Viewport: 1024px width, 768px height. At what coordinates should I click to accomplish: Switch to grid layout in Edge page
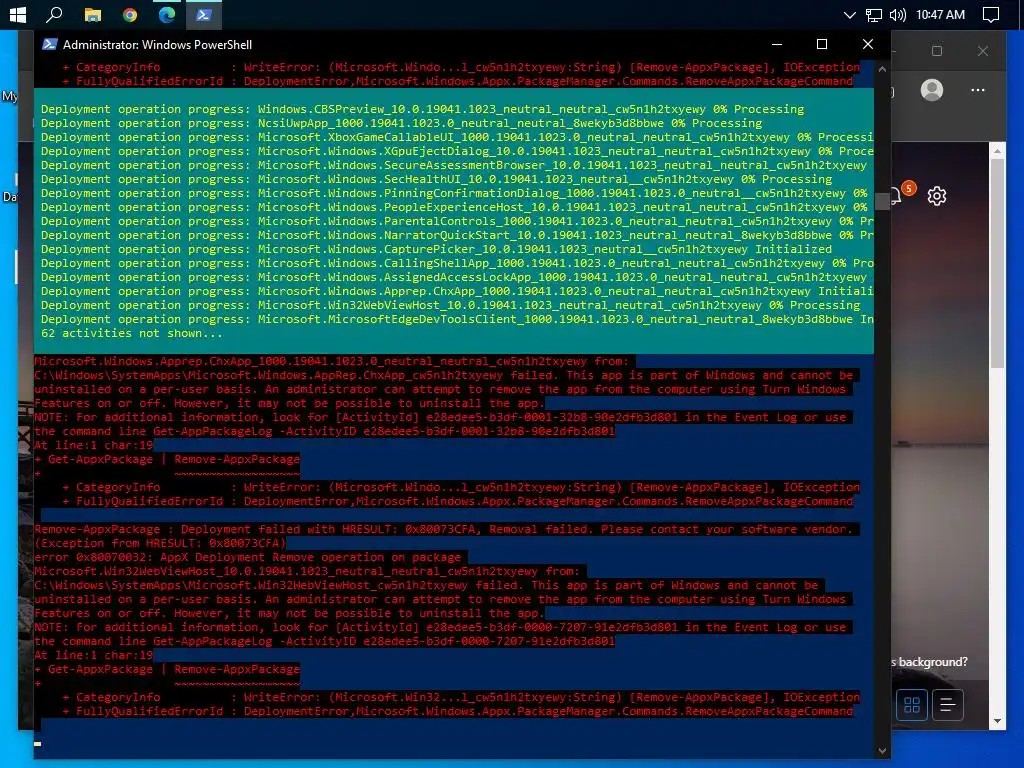click(912, 705)
